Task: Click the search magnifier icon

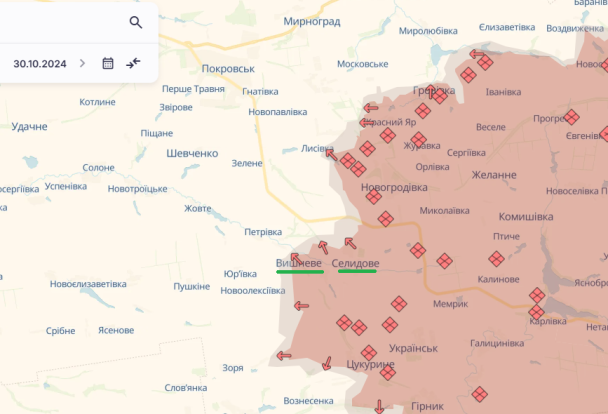Action: pos(135,22)
